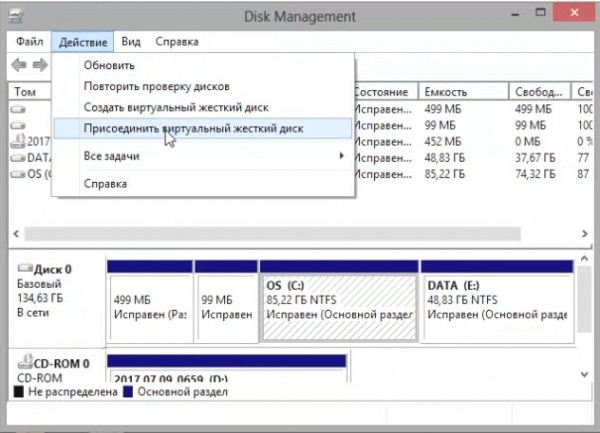Click the 48,83 ГБ capacity cell
Viewport: 600px width, 433px height.
click(x=445, y=158)
